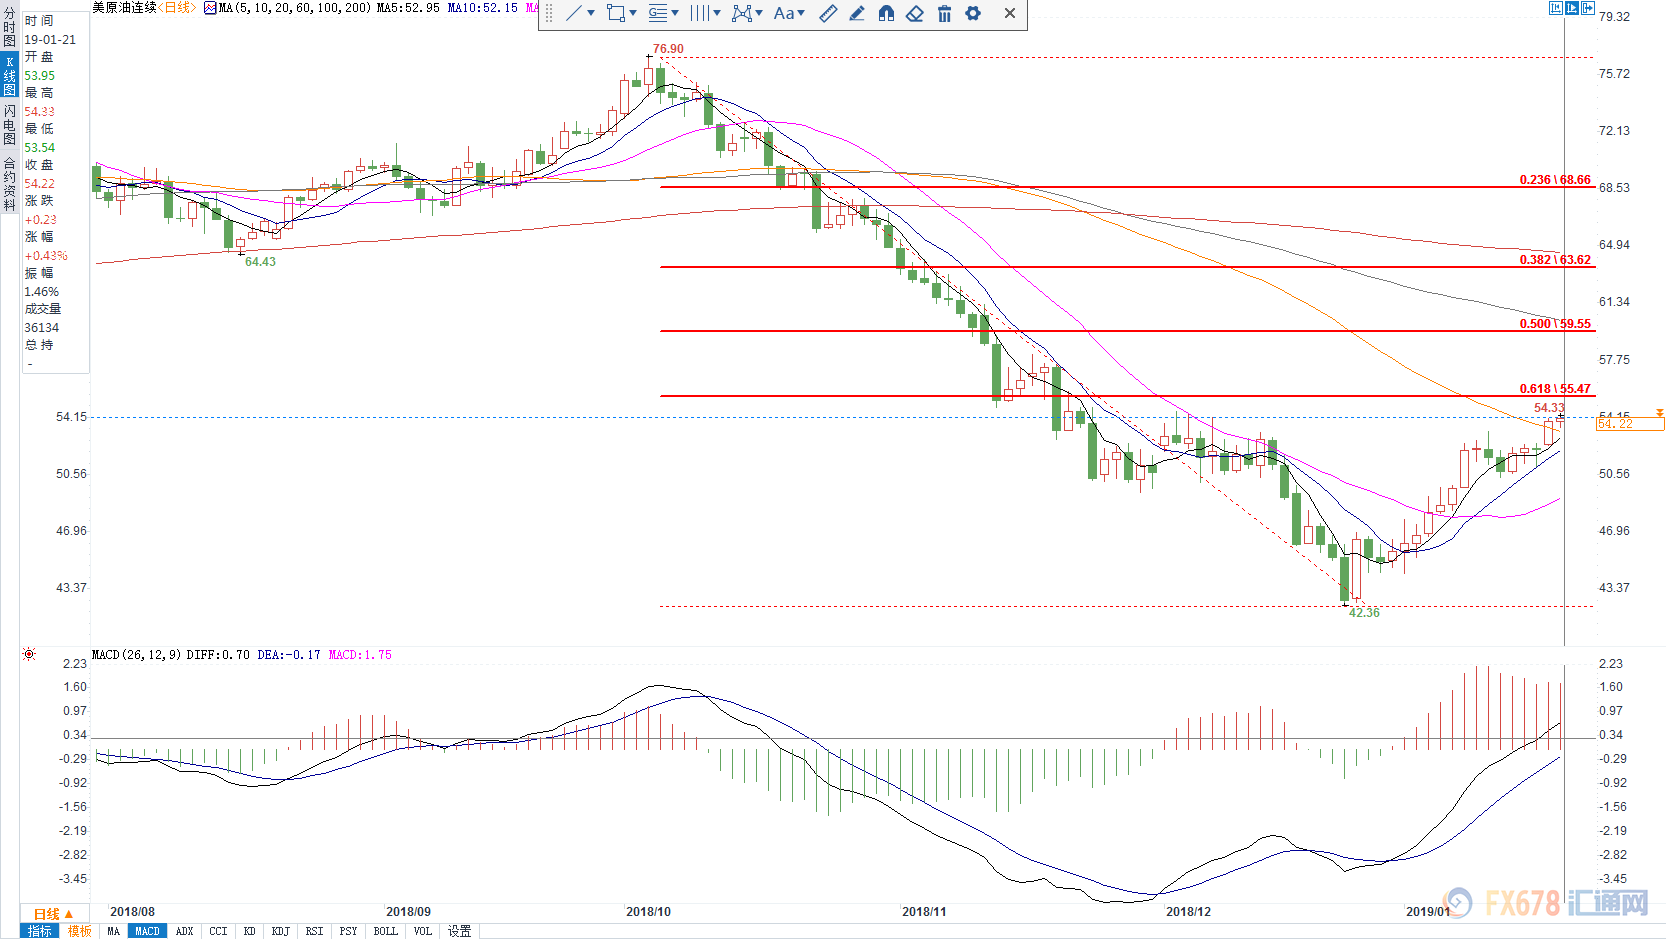
Task: Switch to 闪电图 side tab
Action: 9,123
